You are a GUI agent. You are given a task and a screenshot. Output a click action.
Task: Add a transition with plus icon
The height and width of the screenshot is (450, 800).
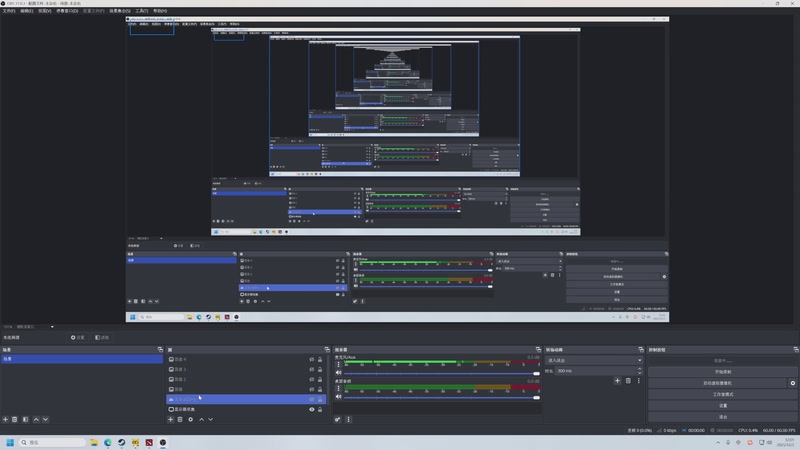[617, 381]
